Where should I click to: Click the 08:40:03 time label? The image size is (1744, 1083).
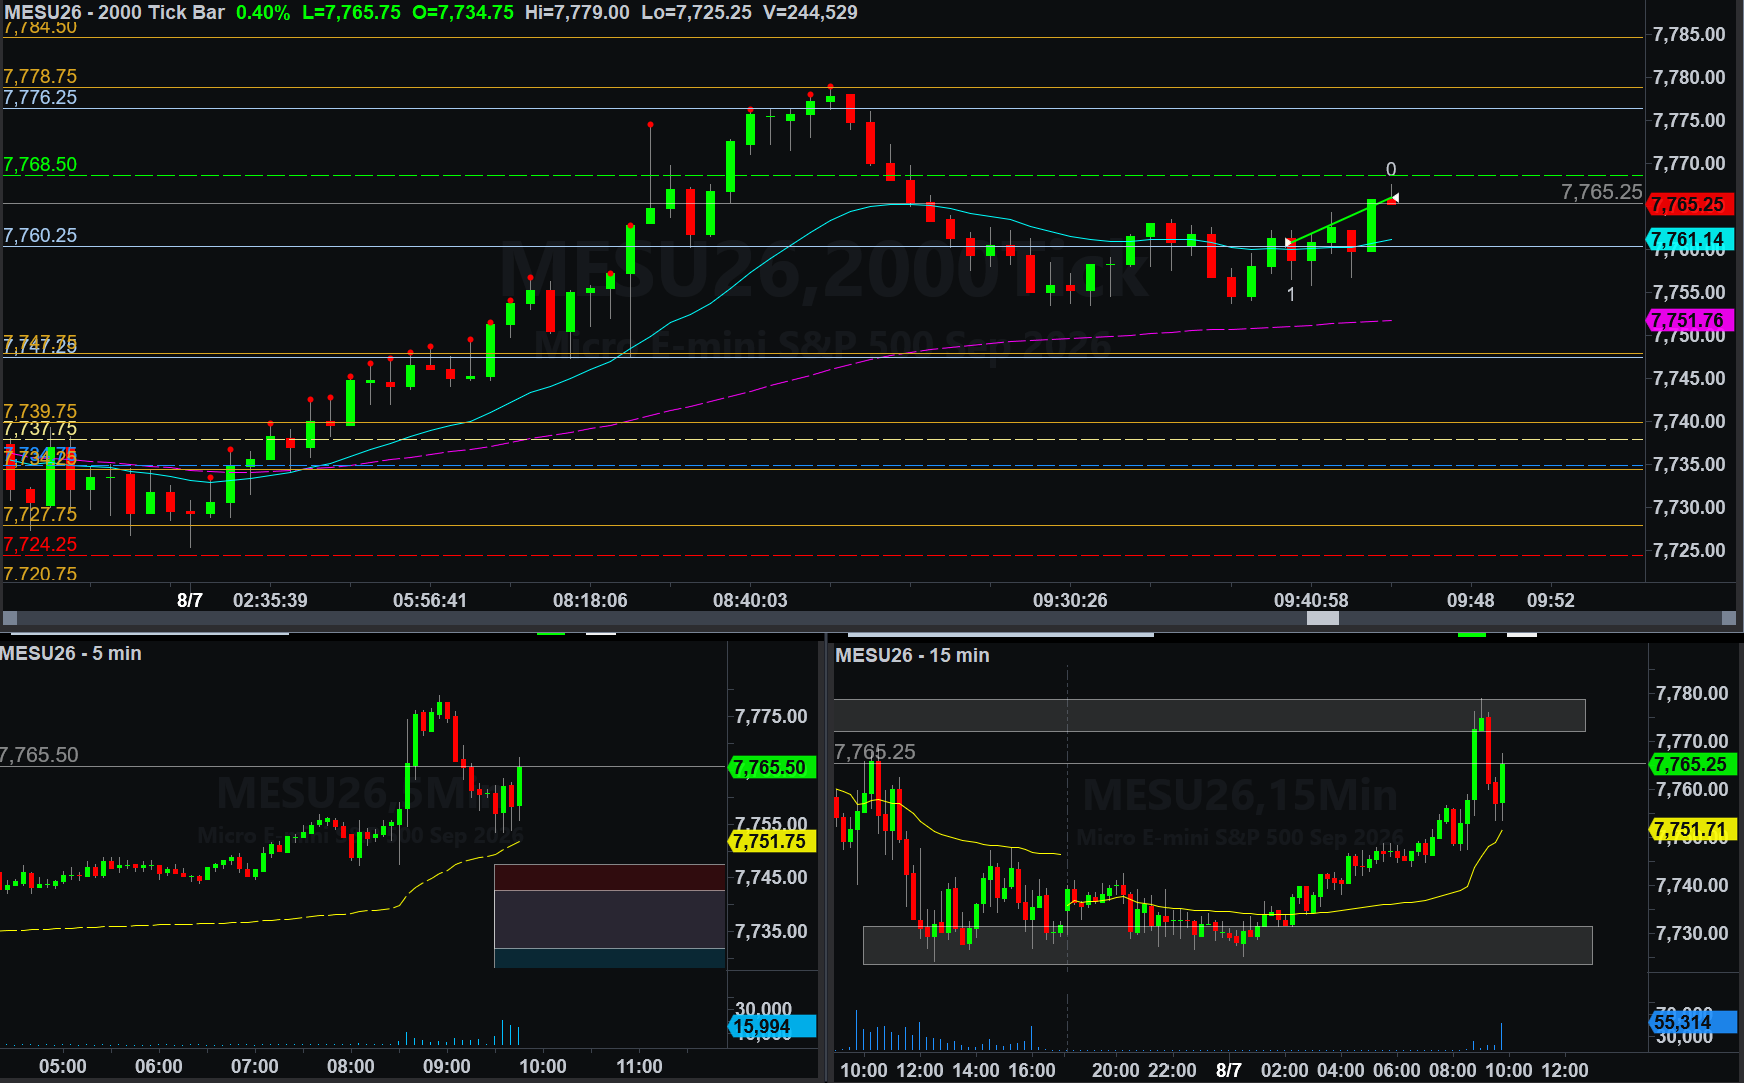tap(750, 600)
